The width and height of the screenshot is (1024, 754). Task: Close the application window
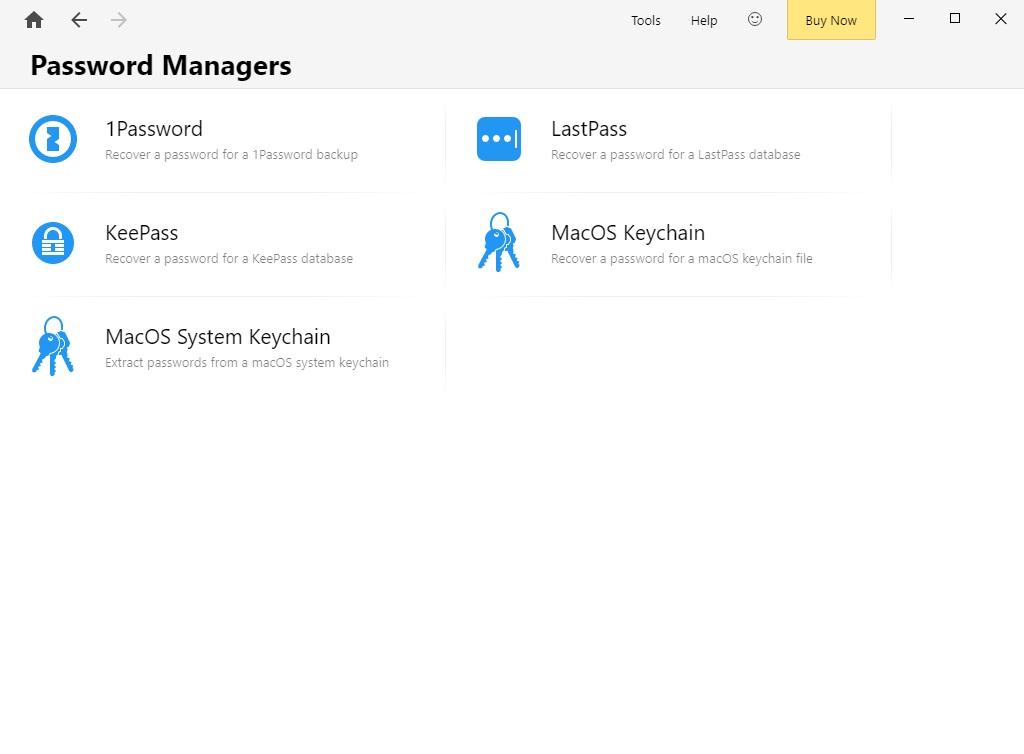coord(1000,19)
